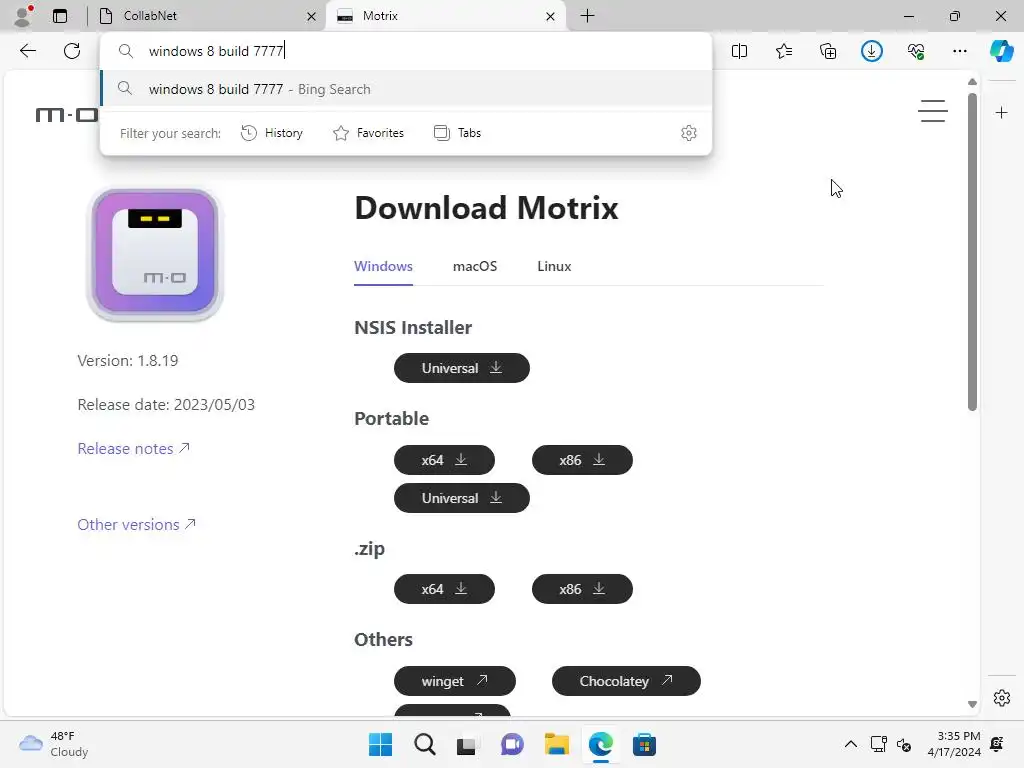This screenshot has width=1024, height=768.
Task: Open the Favorites star toolbar icon
Action: [x=784, y=51]
